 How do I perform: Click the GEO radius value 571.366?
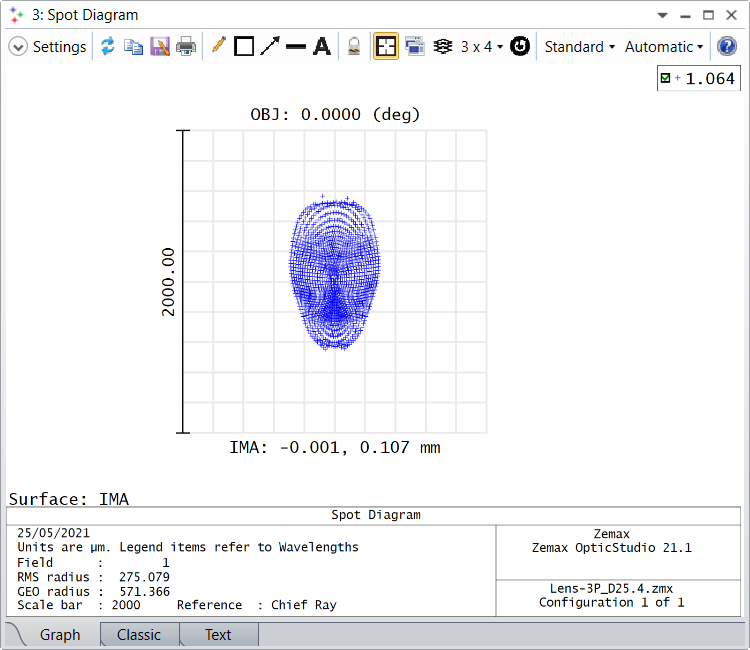tap(144, 592)
